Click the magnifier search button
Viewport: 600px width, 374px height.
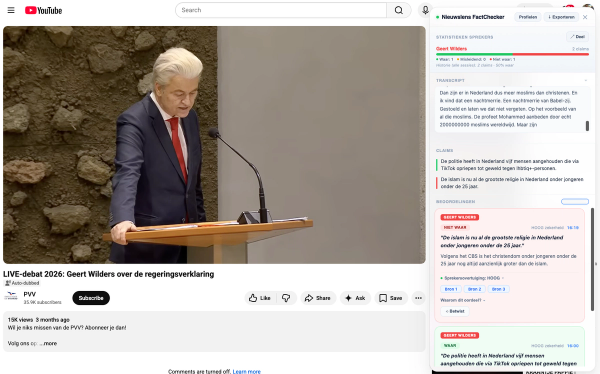point(399,10)
